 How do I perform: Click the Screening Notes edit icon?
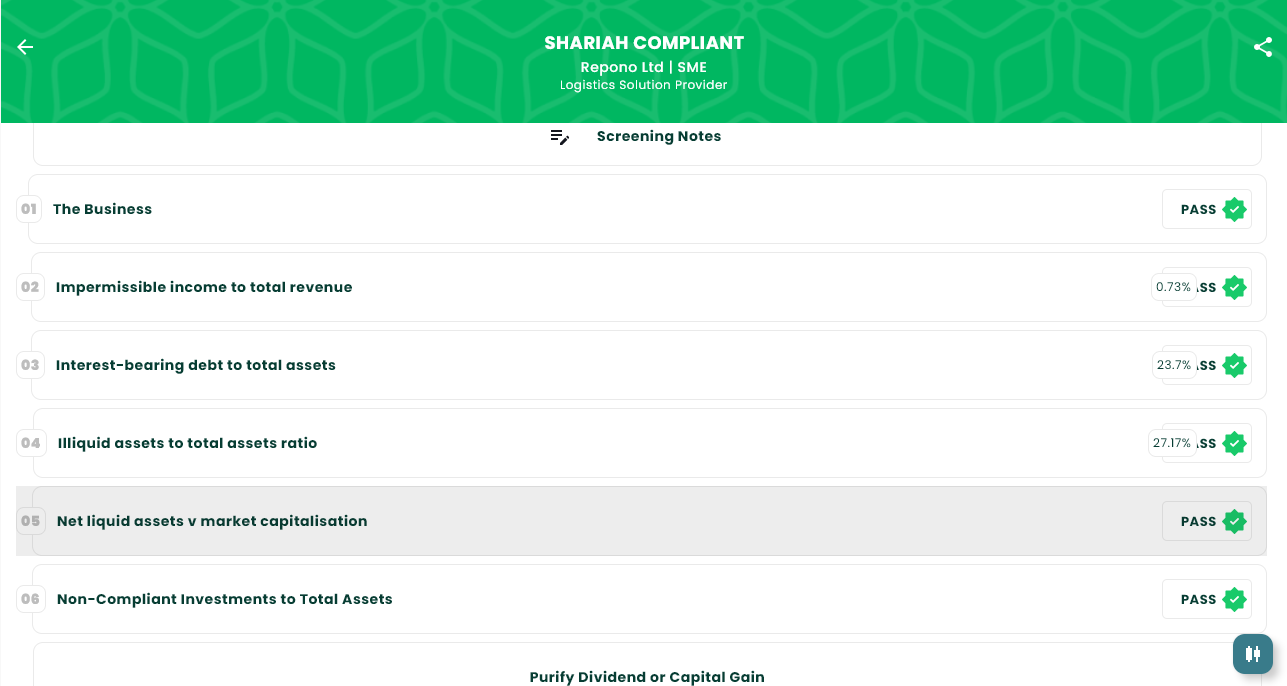pyautogui.click(x=559, y=136)
